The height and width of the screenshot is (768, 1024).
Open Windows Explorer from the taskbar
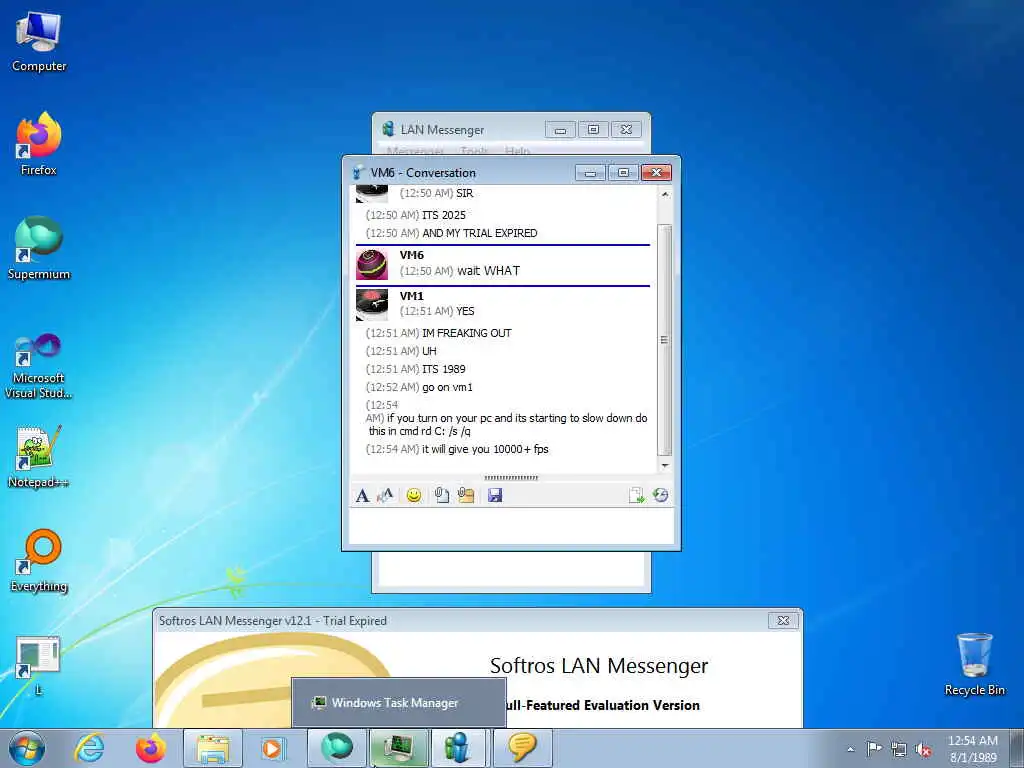click(x=213, y=748)
